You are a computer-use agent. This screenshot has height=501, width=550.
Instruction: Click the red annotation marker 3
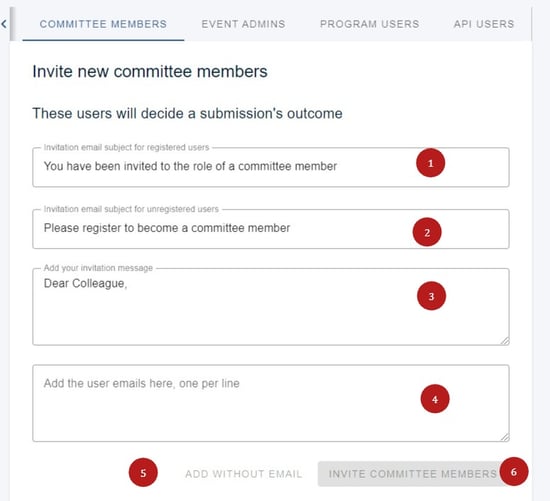431,296
